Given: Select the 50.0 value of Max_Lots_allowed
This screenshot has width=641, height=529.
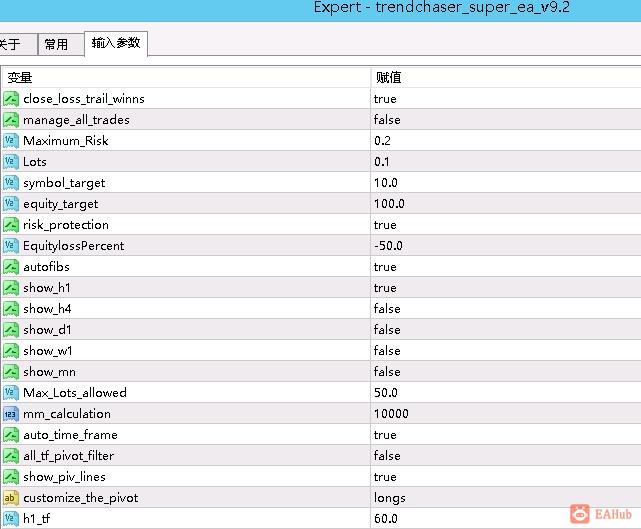Looking at the screenshot, I should tap(386, 393).
